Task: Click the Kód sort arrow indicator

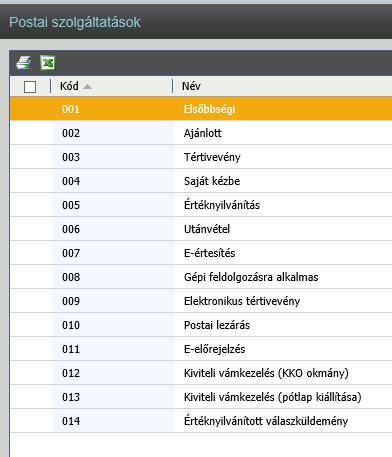Action: (87, 87)
